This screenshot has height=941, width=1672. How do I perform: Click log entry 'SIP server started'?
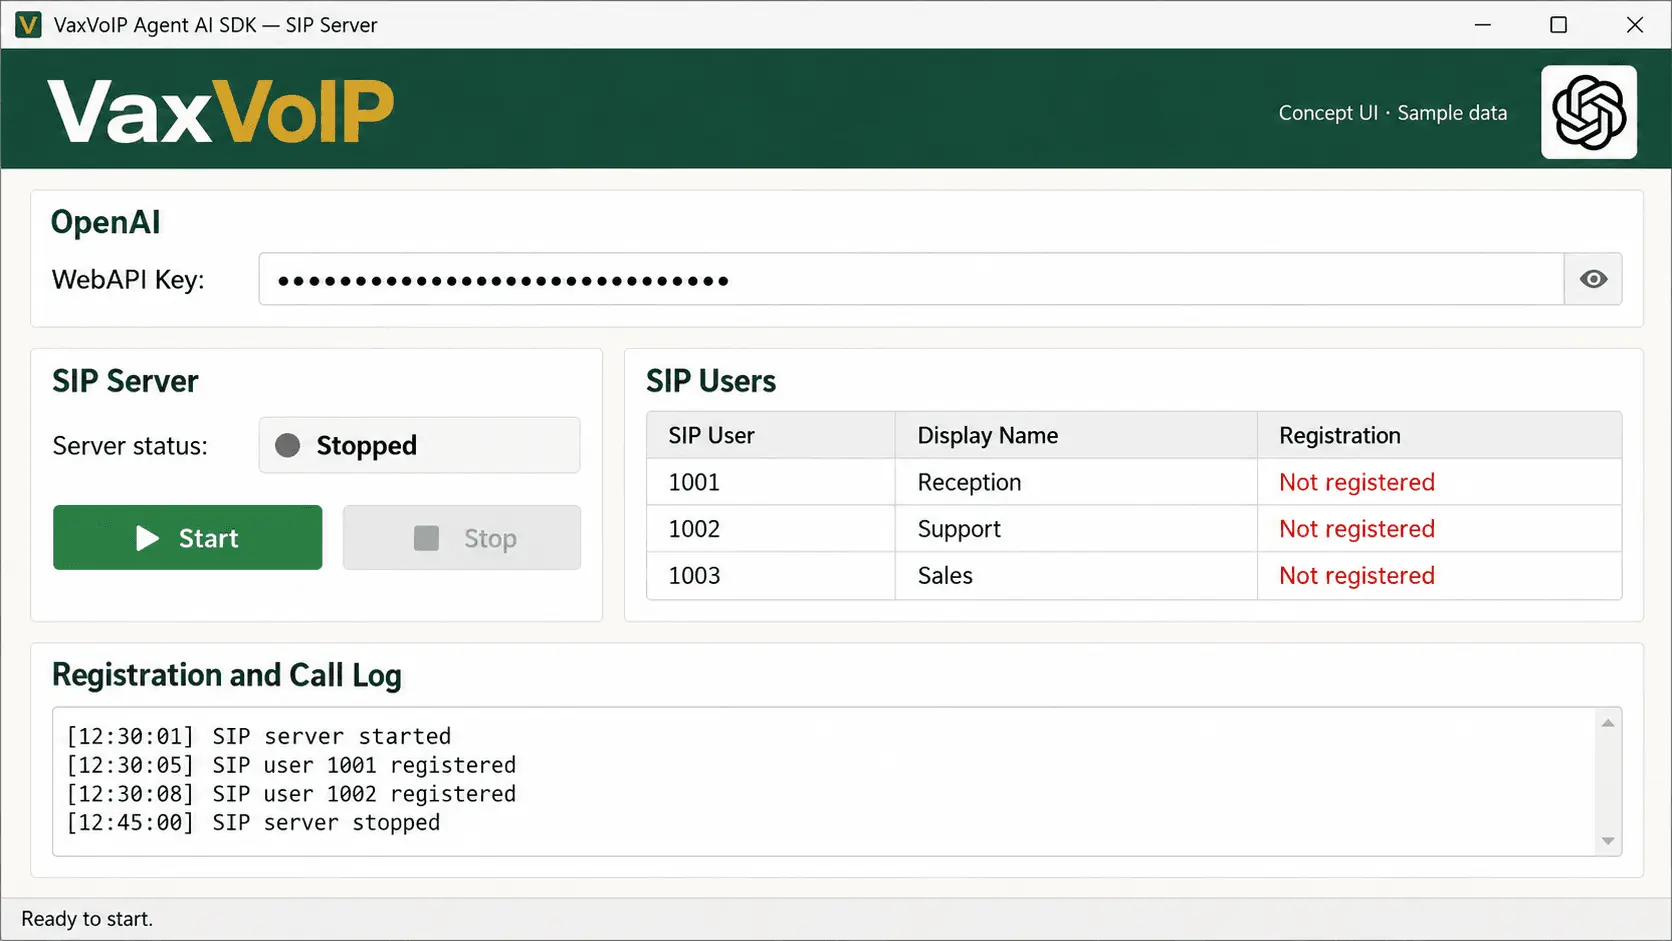click(x=259, y=737)
